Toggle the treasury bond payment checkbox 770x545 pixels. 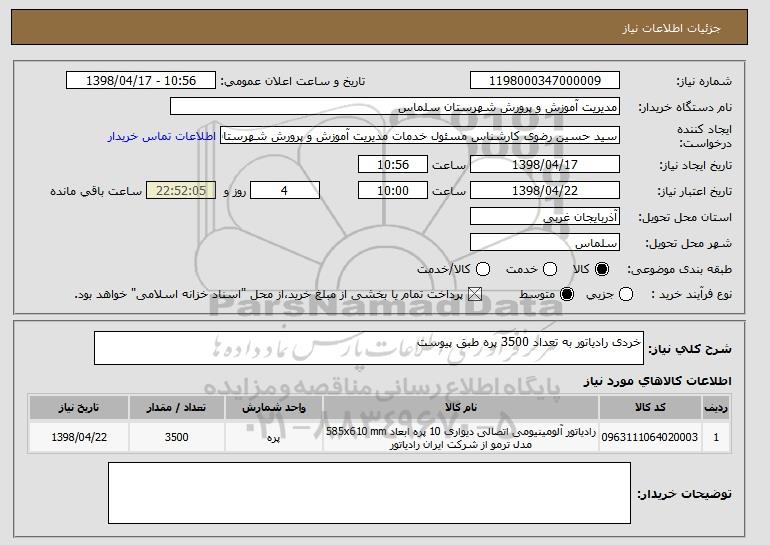pos(474,295)
